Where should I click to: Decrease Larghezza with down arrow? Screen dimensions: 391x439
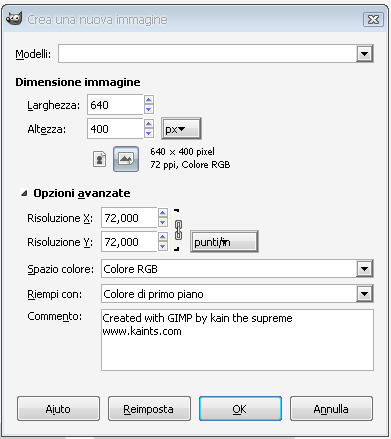[x=149, y=109]
